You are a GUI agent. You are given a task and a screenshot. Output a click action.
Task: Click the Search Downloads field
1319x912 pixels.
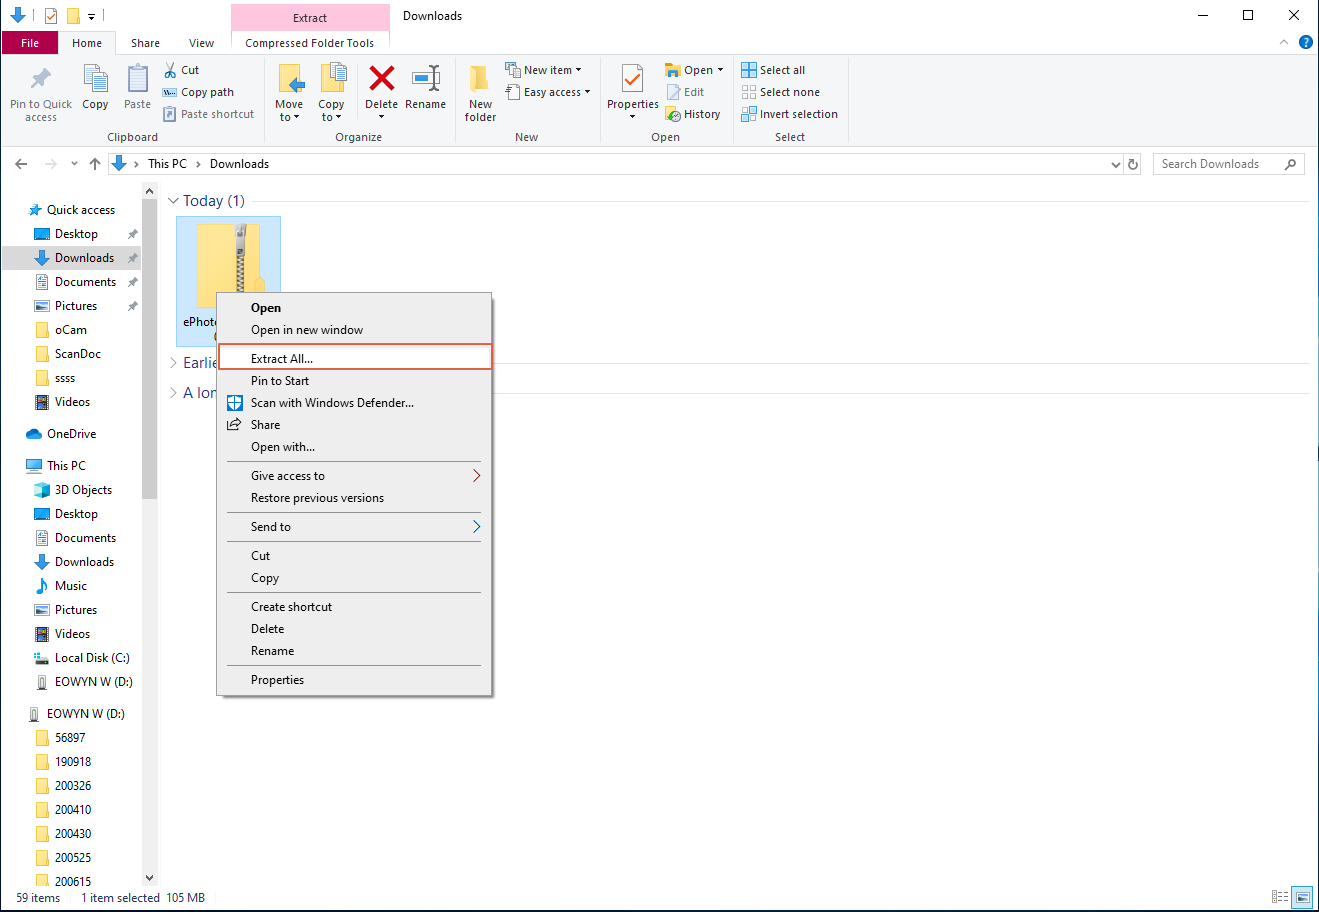tap(1220, 164)
